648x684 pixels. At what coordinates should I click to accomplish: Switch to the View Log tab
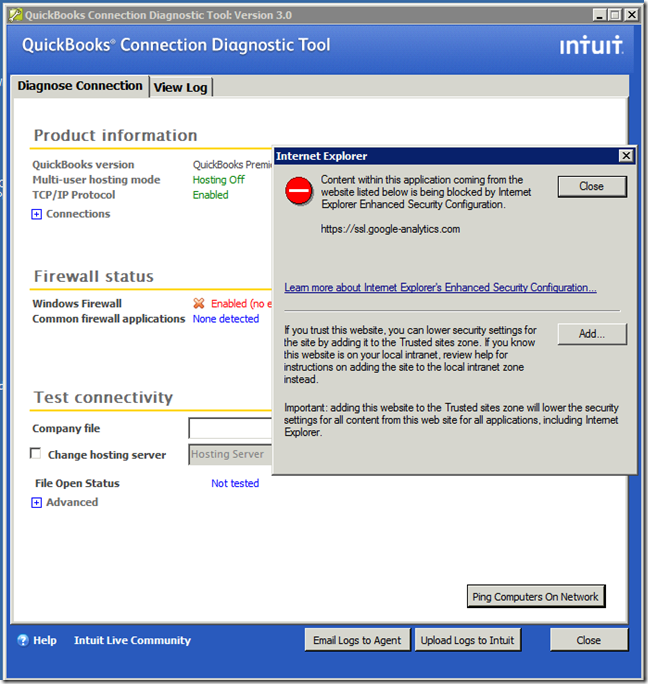point(181,87)
